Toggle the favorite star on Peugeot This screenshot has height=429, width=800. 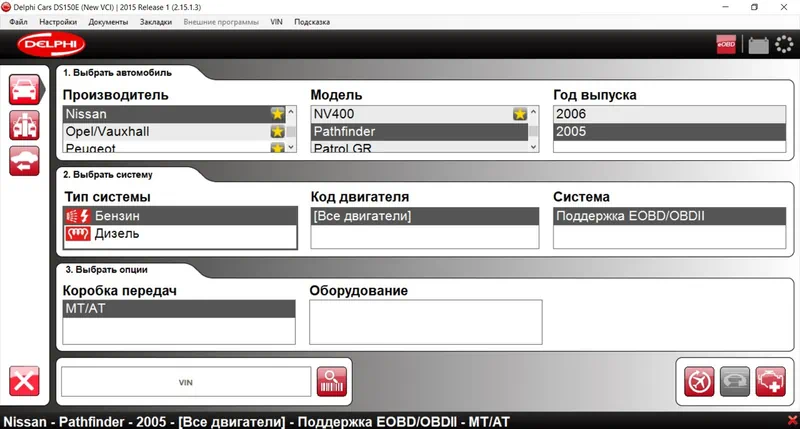278,148
